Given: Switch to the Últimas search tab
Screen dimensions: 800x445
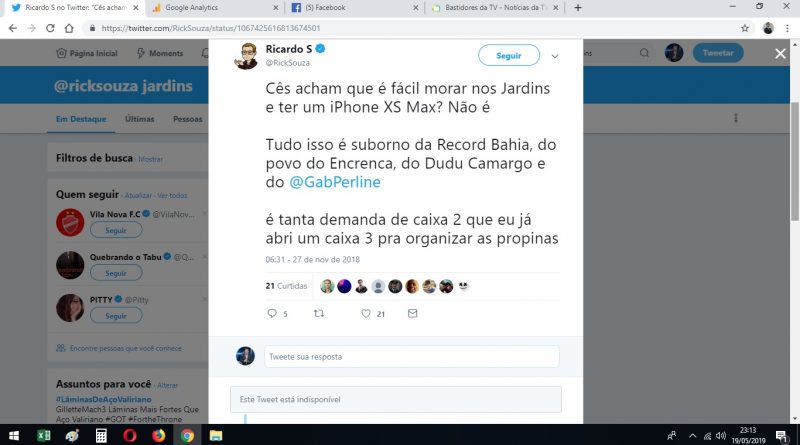Looking at the screenshot, I should pos(139,119).
